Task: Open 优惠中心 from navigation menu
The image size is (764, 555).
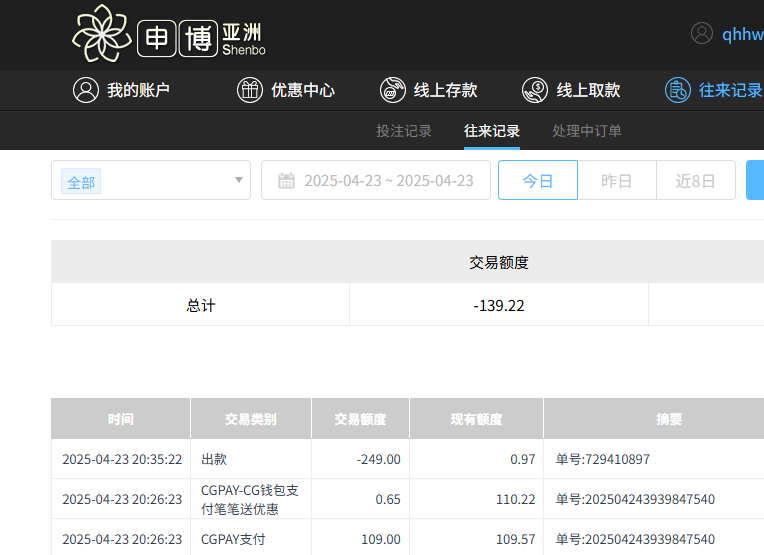Action: (x=303, y=90)
